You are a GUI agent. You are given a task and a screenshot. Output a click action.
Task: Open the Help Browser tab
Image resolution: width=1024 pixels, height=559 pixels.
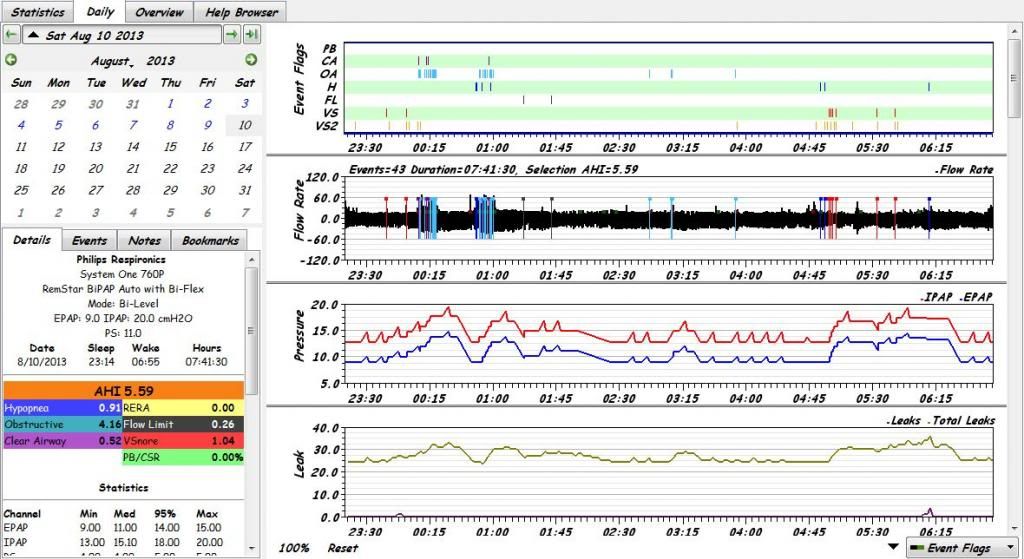(241, 12)
